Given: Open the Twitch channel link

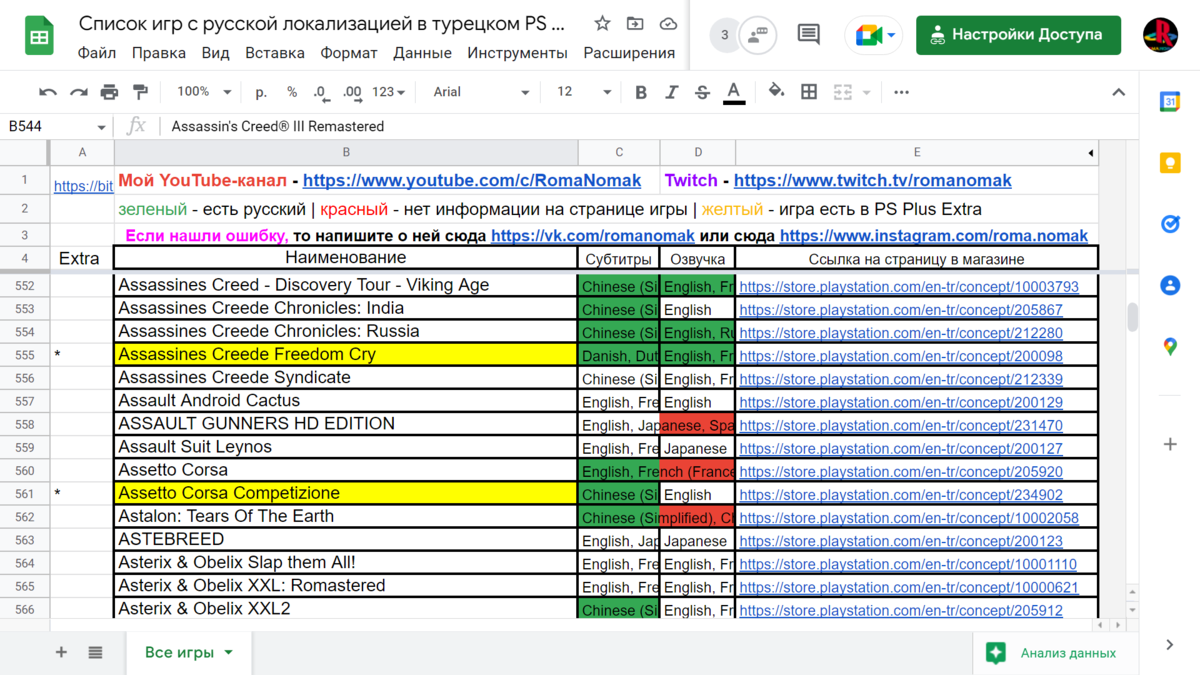Looking at the screenshot, I should [x=873, y=181].
